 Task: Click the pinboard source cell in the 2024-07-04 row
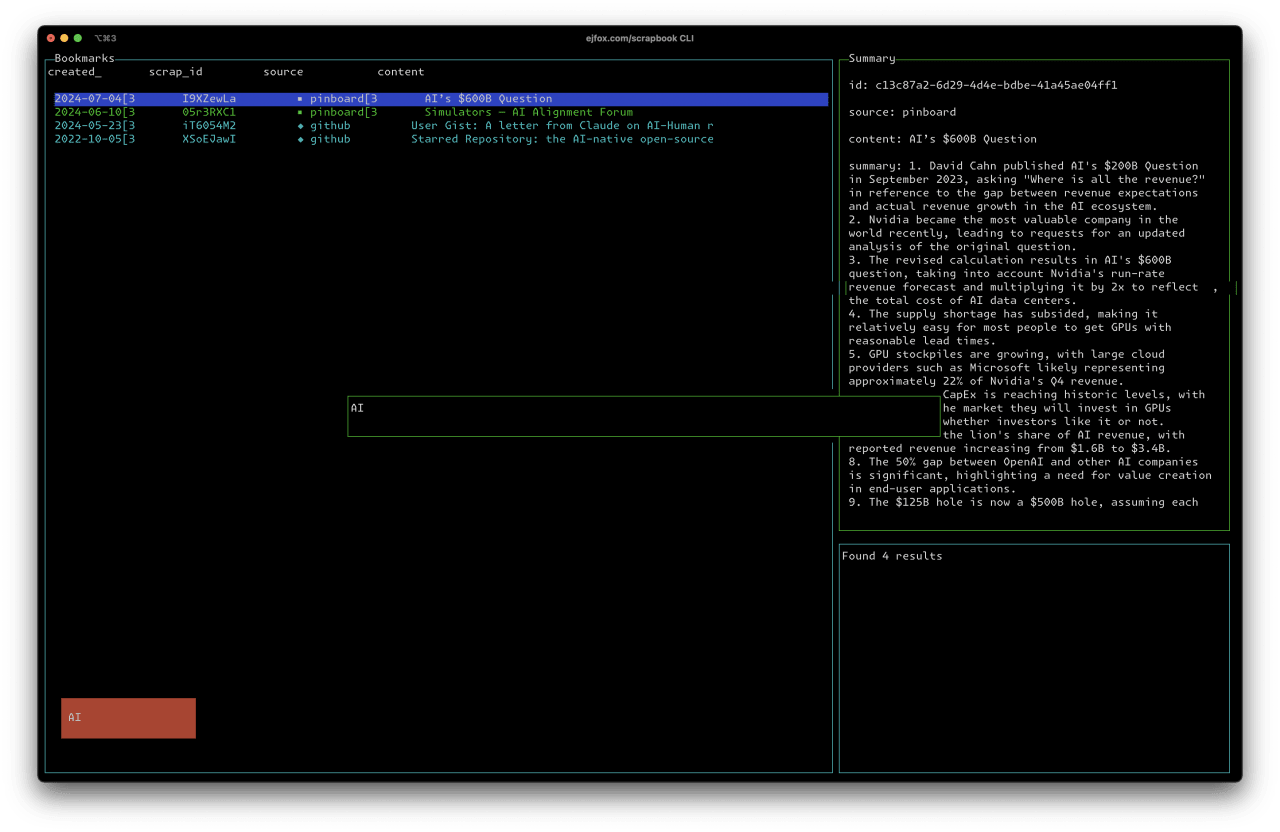(x=343, y=99)
